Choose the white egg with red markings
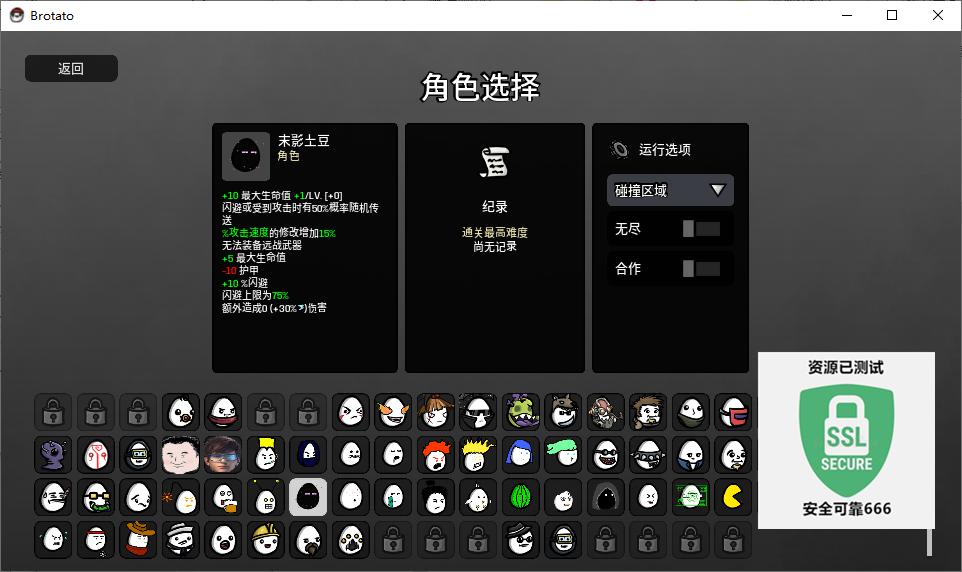 tap(96, 455)
